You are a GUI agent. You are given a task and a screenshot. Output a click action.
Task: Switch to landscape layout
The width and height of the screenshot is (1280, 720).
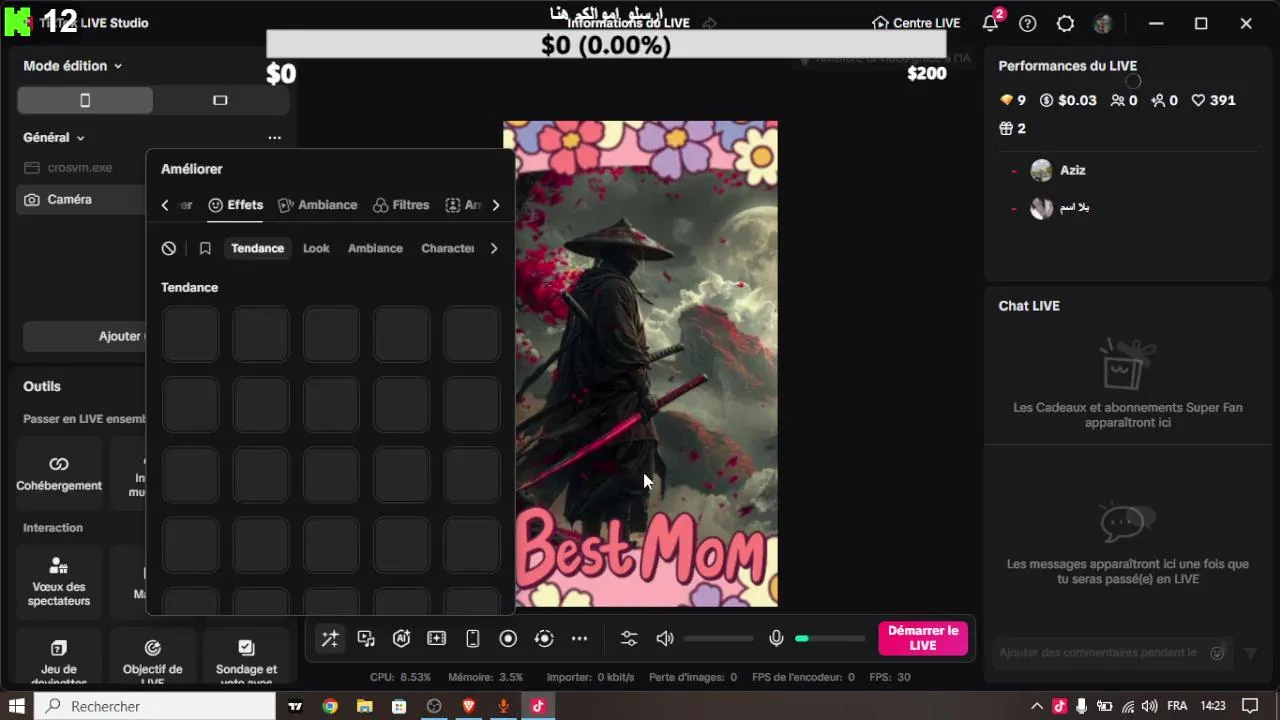pos(221,100)
